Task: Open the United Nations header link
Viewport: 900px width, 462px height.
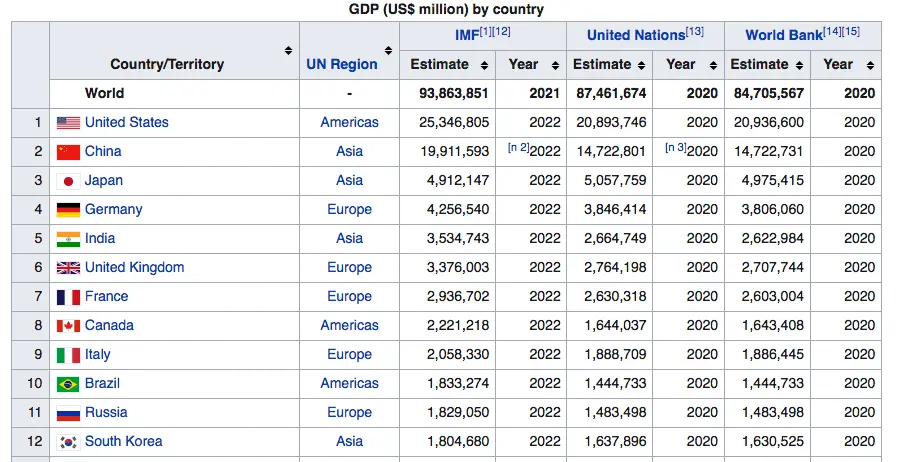Action: click(635, 35)
